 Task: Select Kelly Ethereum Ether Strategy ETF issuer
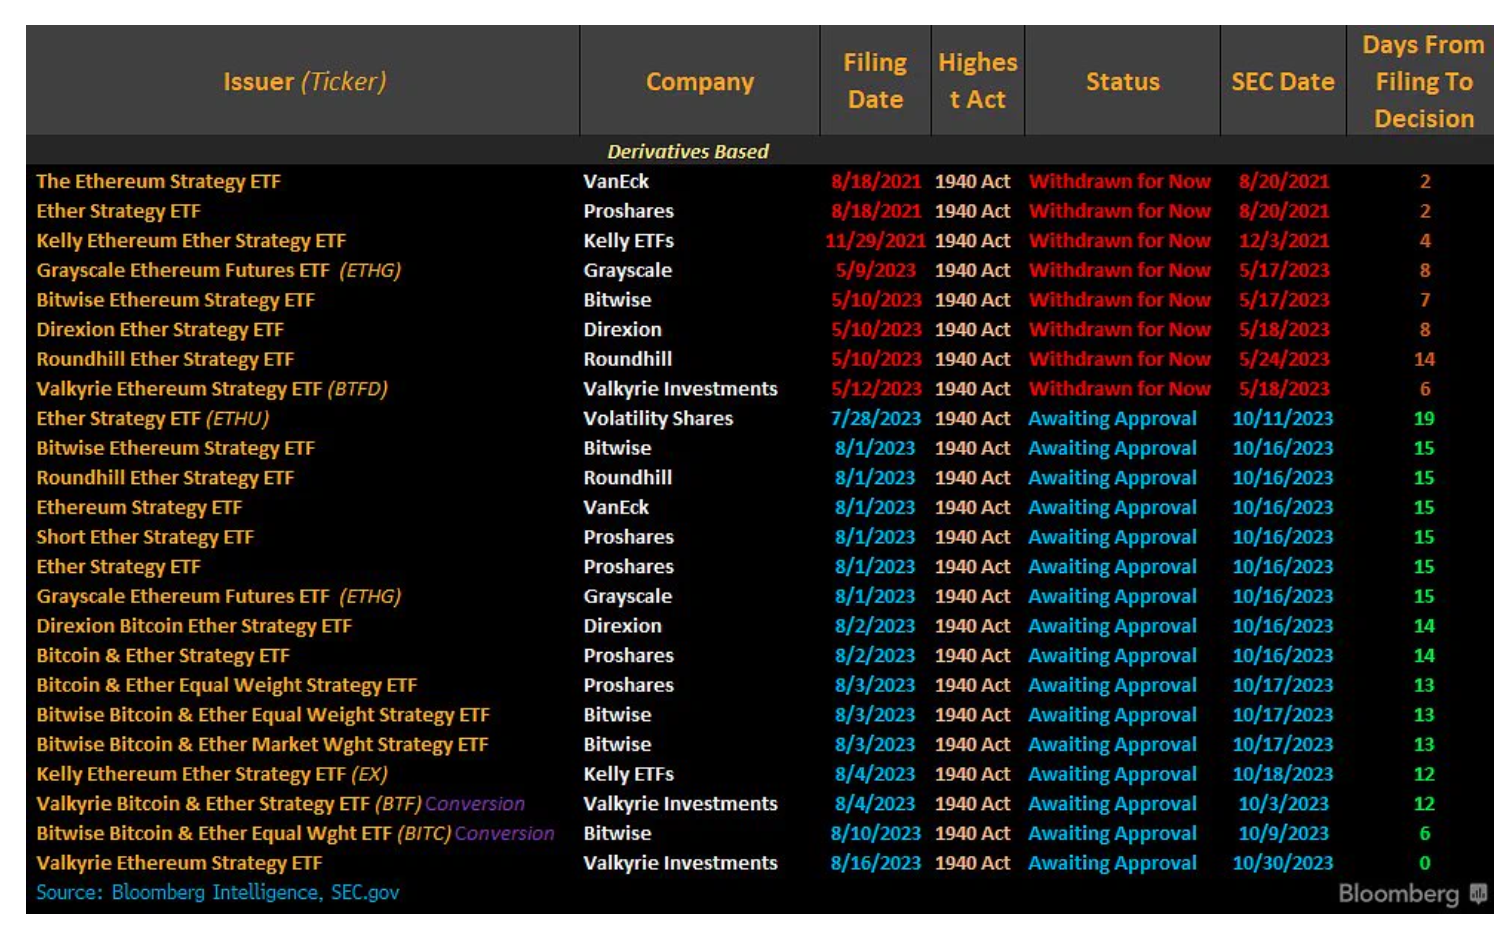click(x=190, y=240)
